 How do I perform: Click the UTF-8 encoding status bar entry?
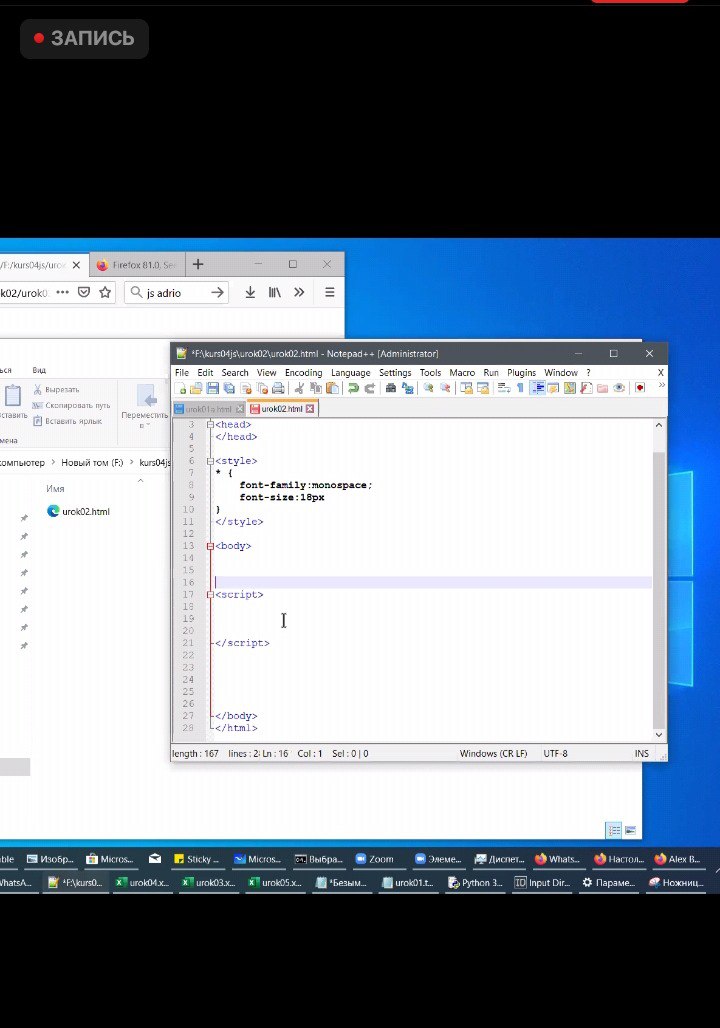(x=555, y=754)
